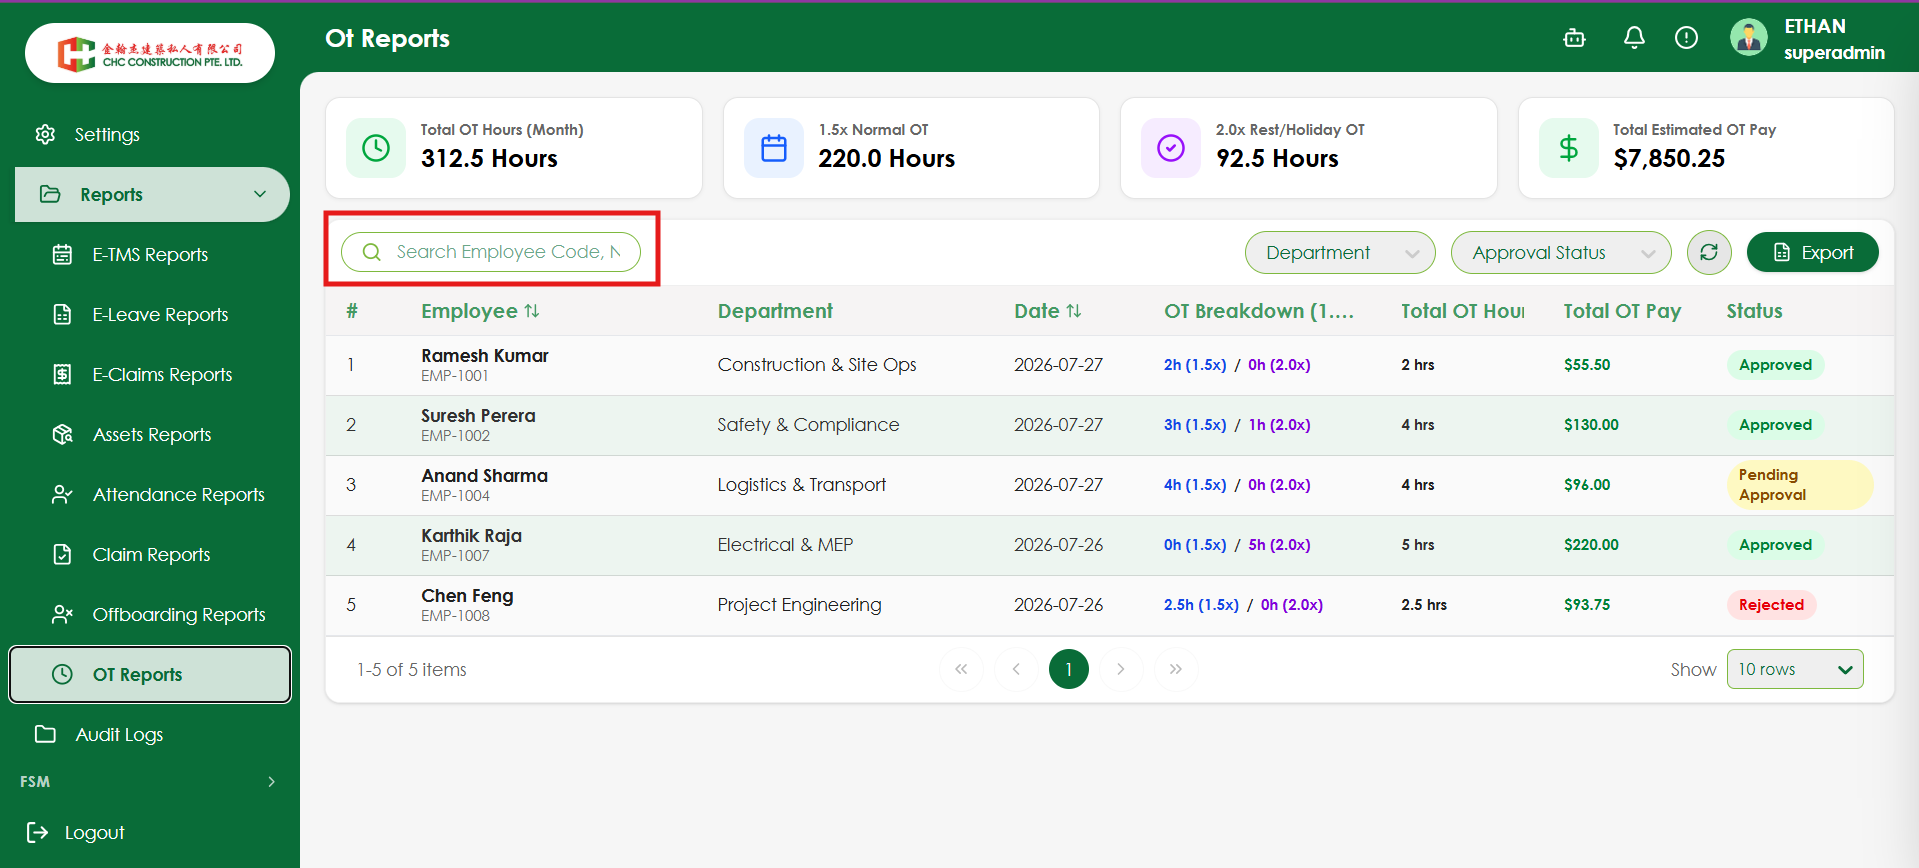
Task: Click Suresh Perera employee name
Action: [478, 416]
